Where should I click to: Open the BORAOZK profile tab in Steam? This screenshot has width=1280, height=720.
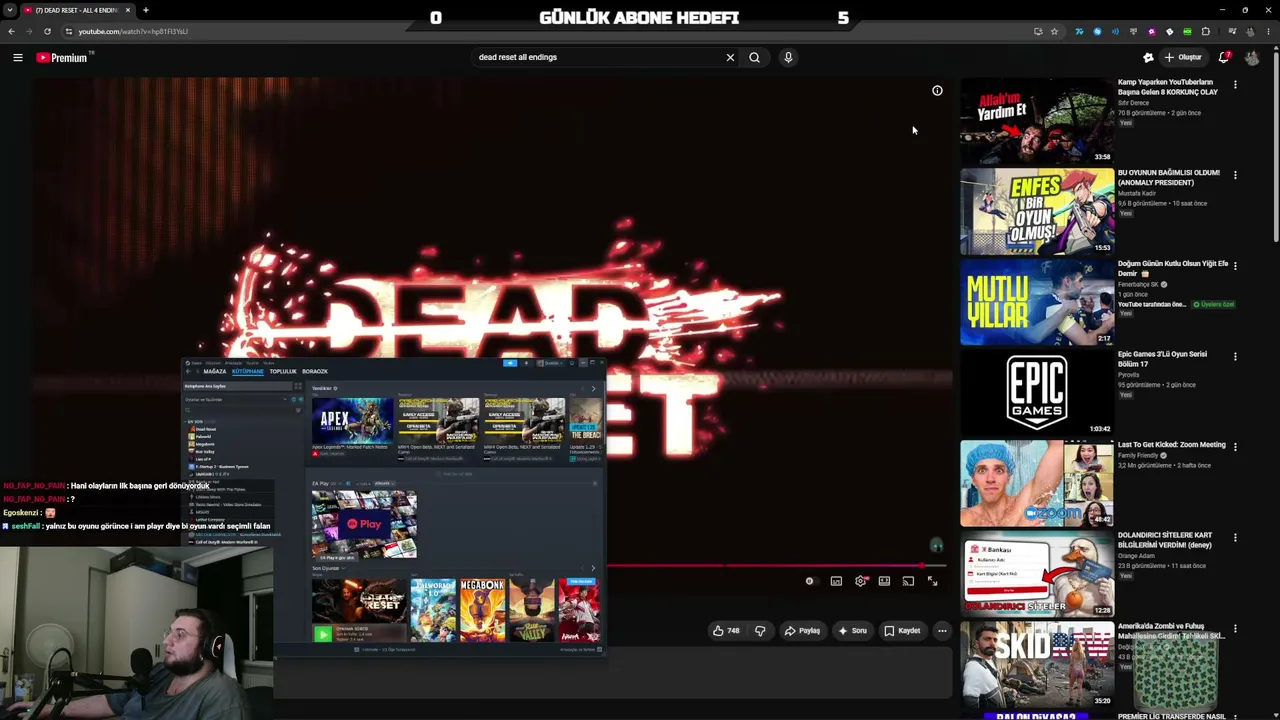[x=315, y=372]
